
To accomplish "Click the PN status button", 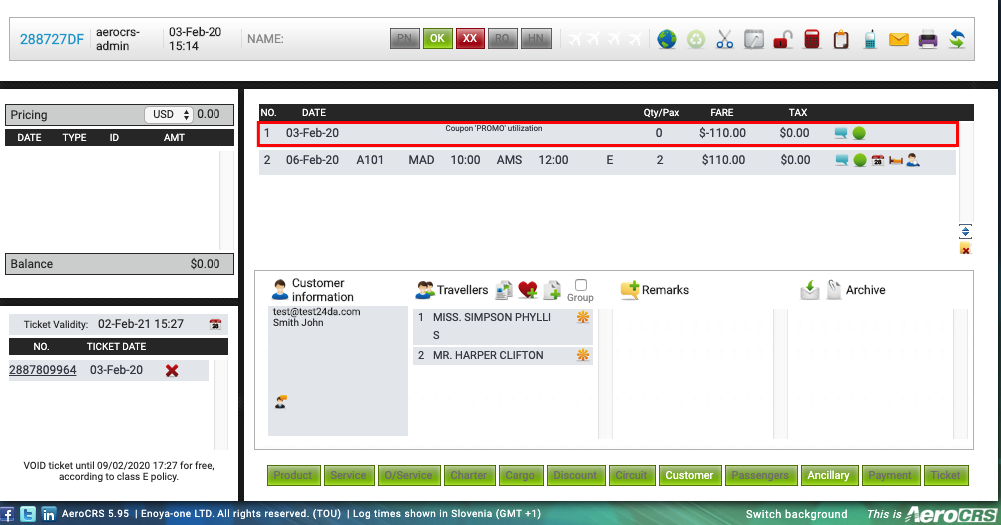I will click(405, 38).
